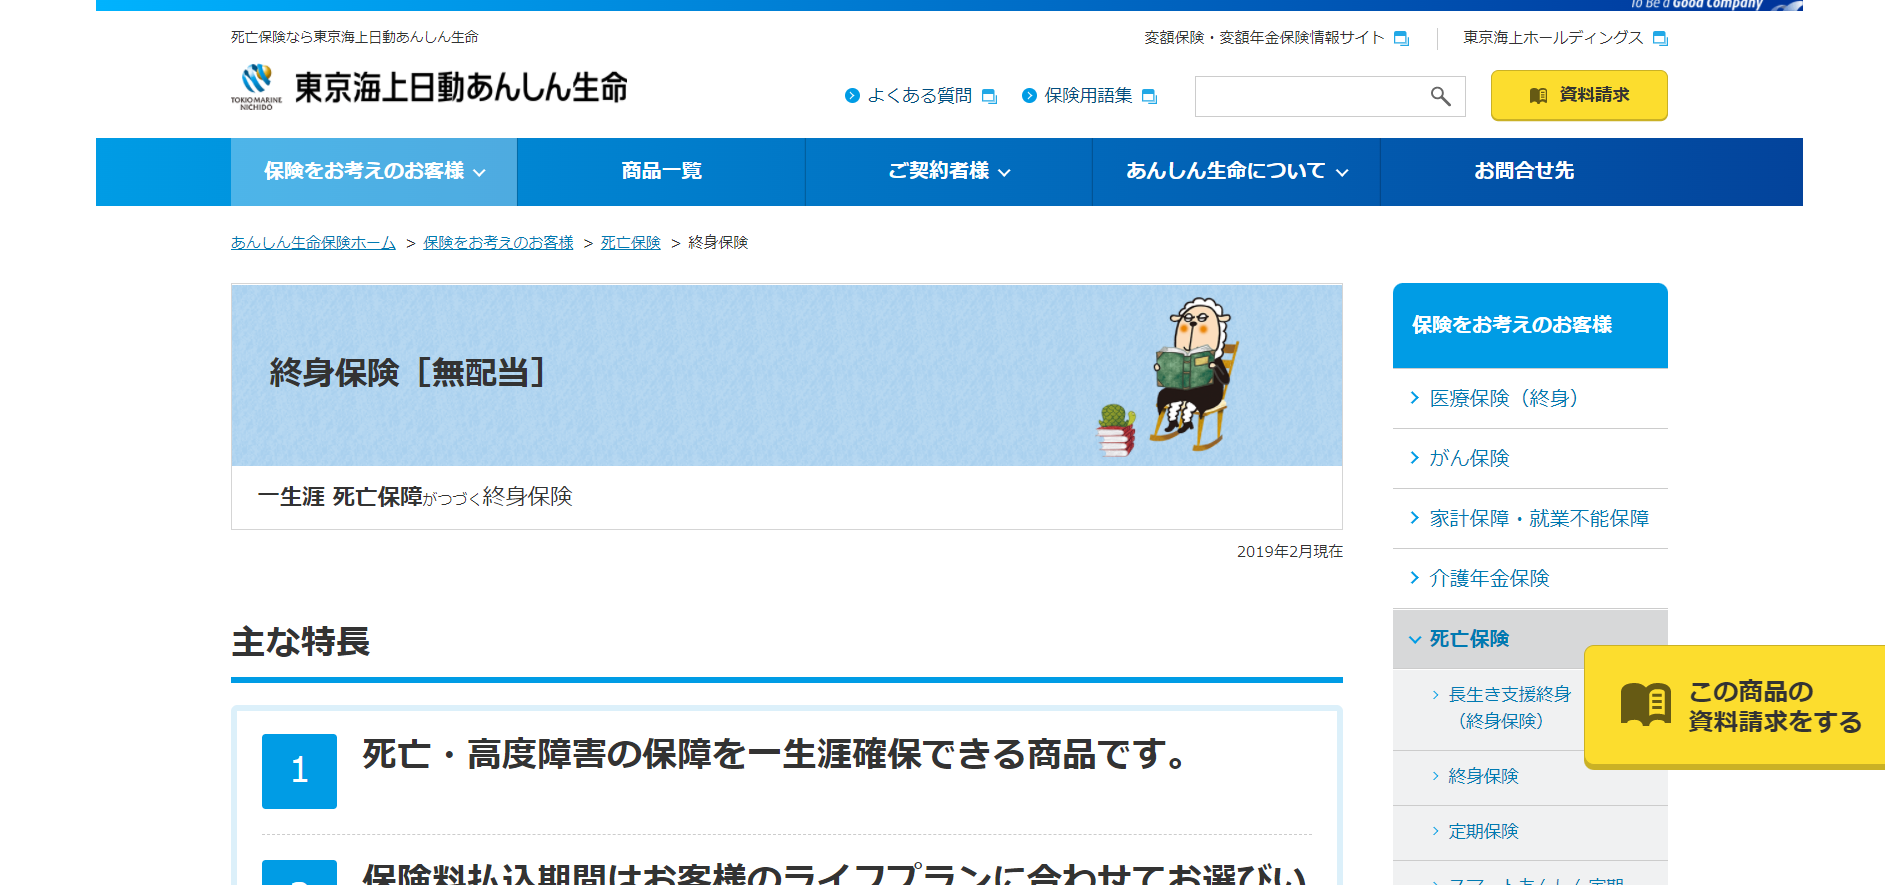Click the arrow icon before 保険用語集
Screen dimensions: 1885x885
(x=1029, y=96)
